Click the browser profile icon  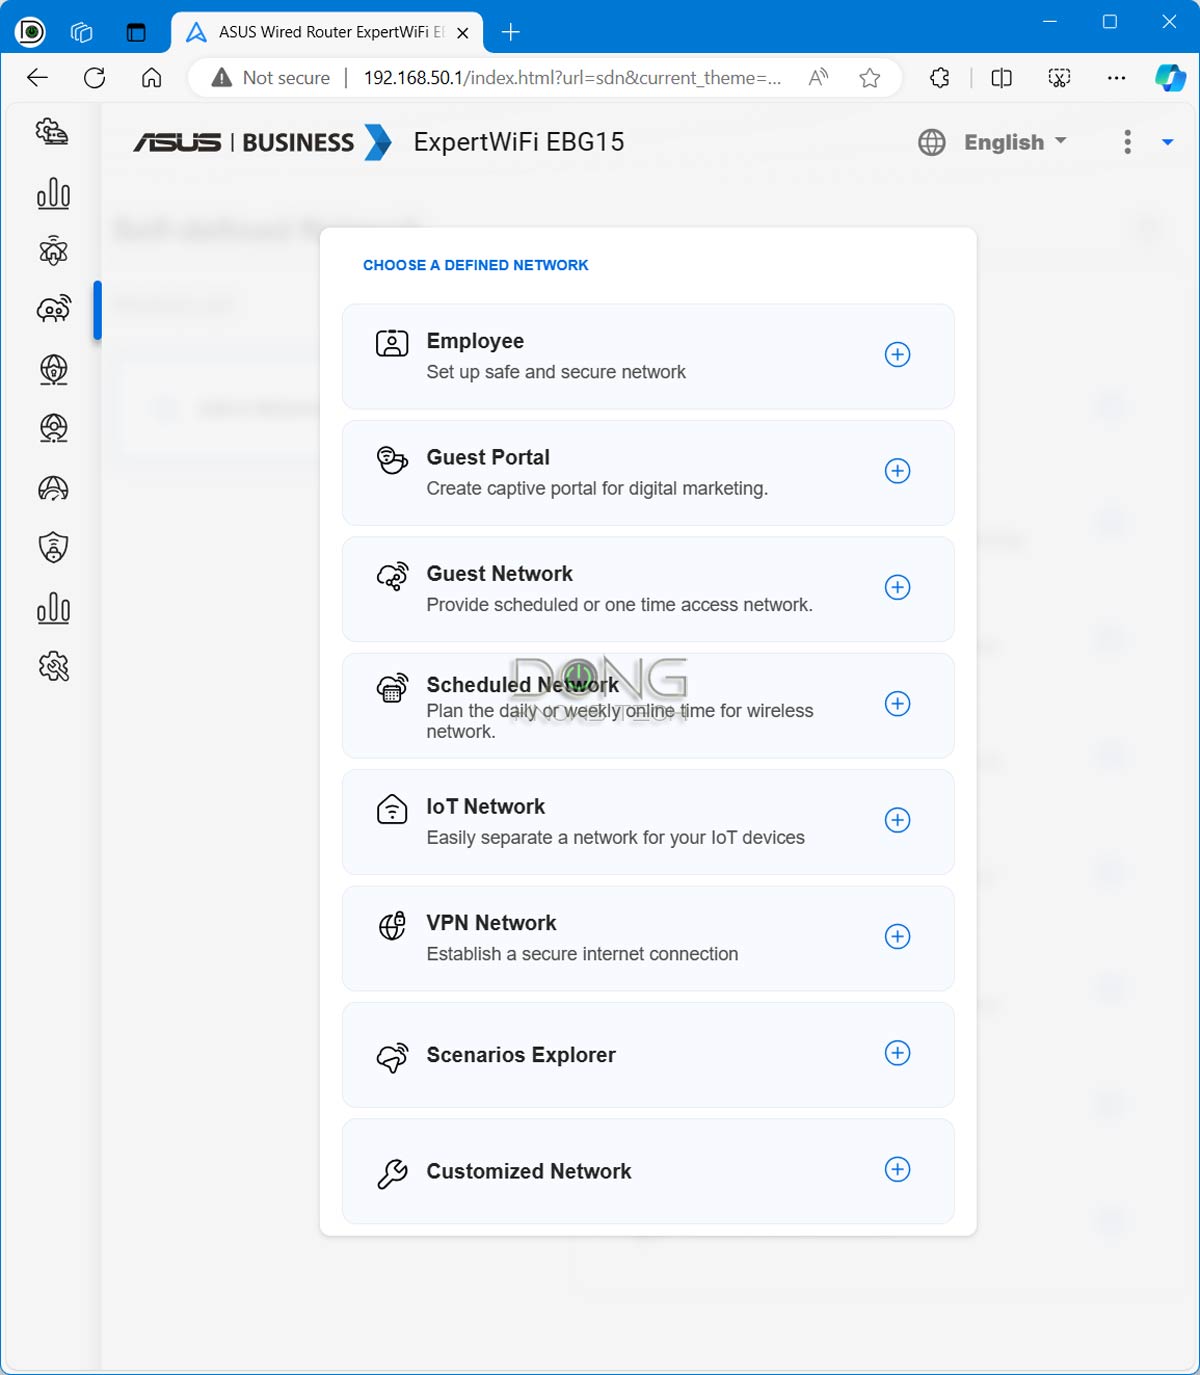(x=31, y=32)
